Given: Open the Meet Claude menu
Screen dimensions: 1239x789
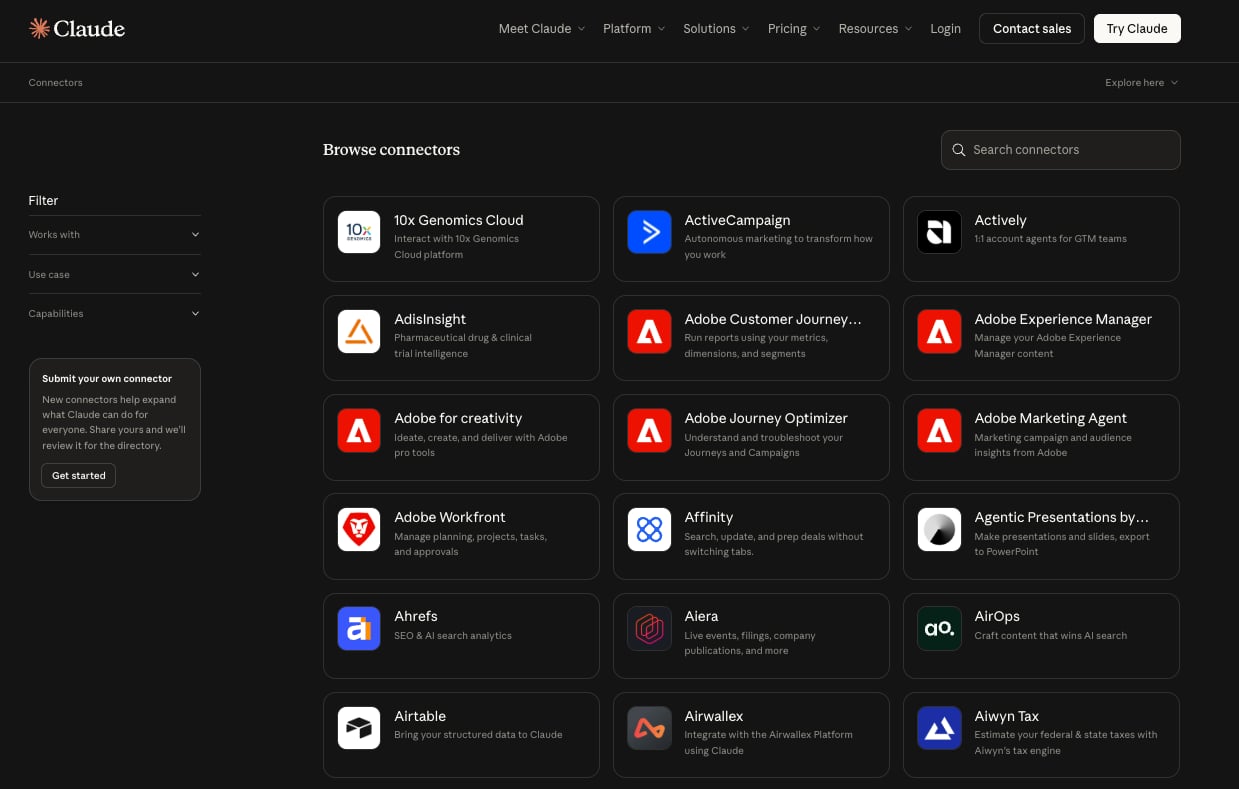Looking at the screenshot, I should pyautogui.click(x=542, y=28).
